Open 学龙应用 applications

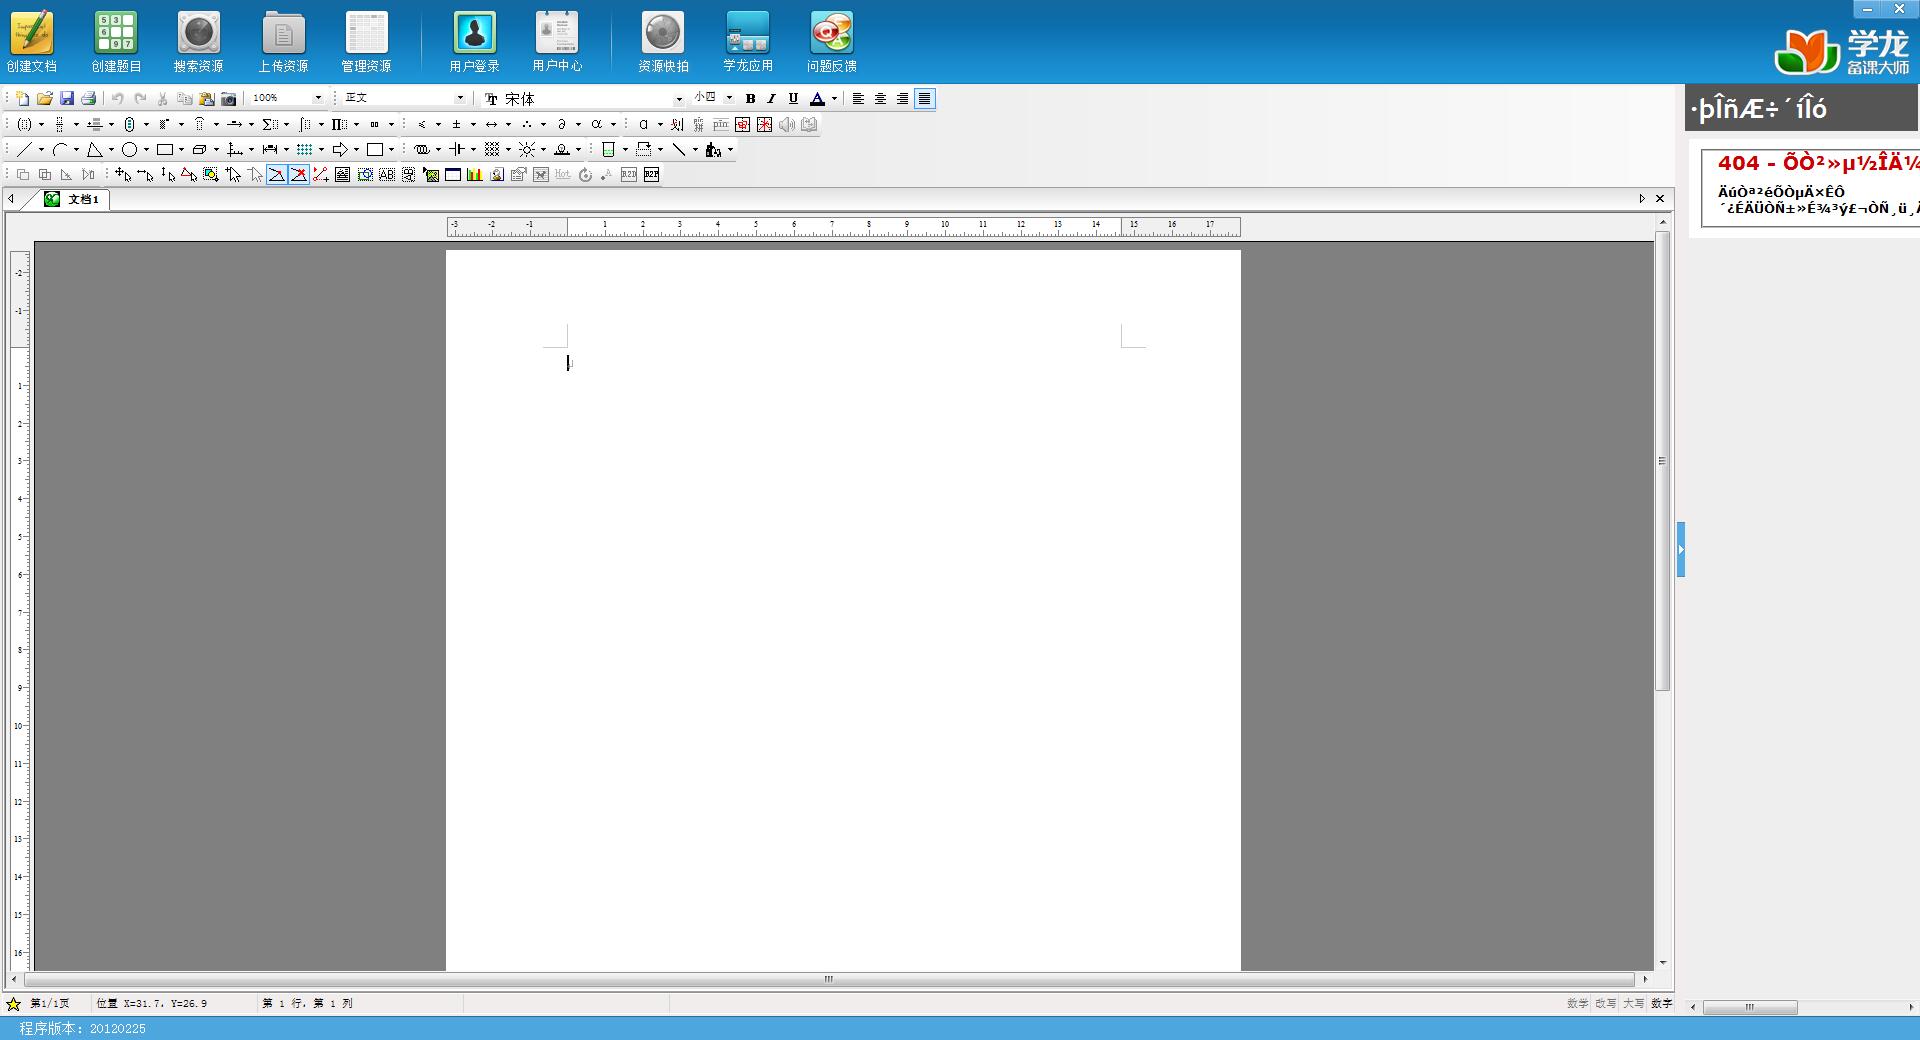[748, 41]
